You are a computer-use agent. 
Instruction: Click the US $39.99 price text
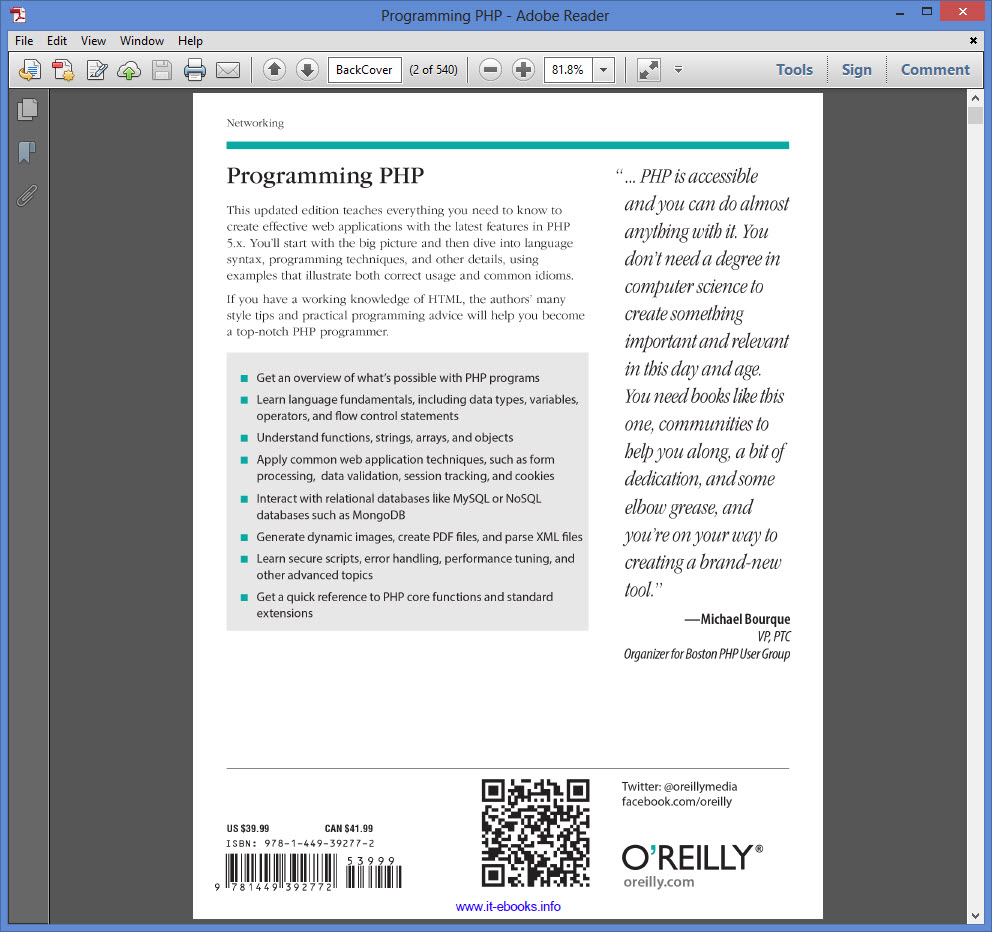(x=248, y=828)
